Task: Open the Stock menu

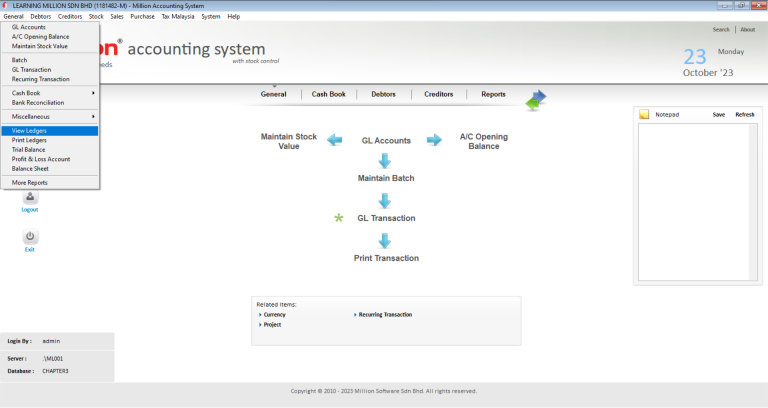Action: (x=96, y=16)
